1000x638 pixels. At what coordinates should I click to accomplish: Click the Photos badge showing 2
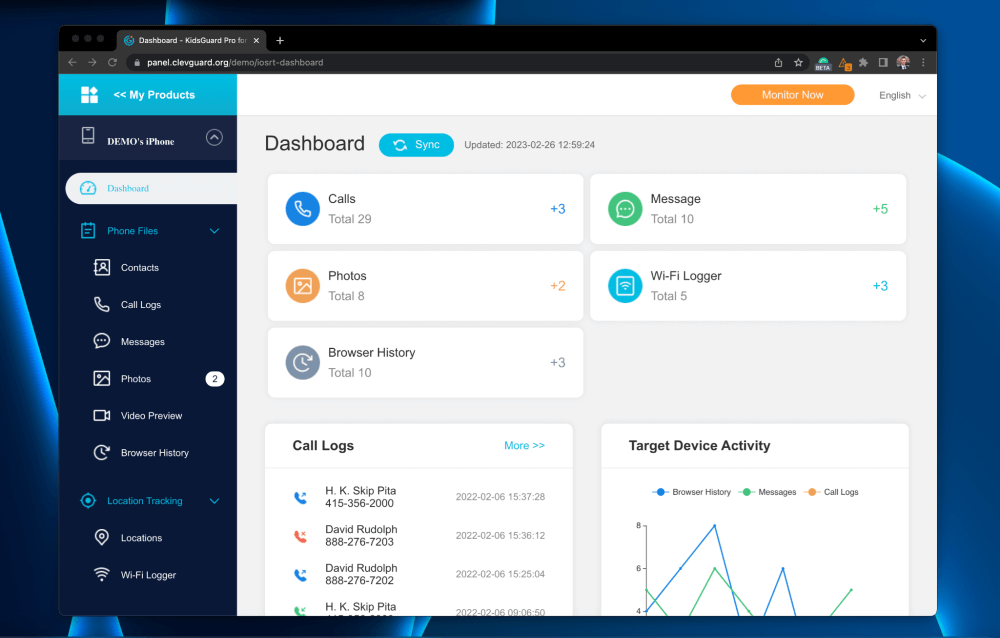215,379
